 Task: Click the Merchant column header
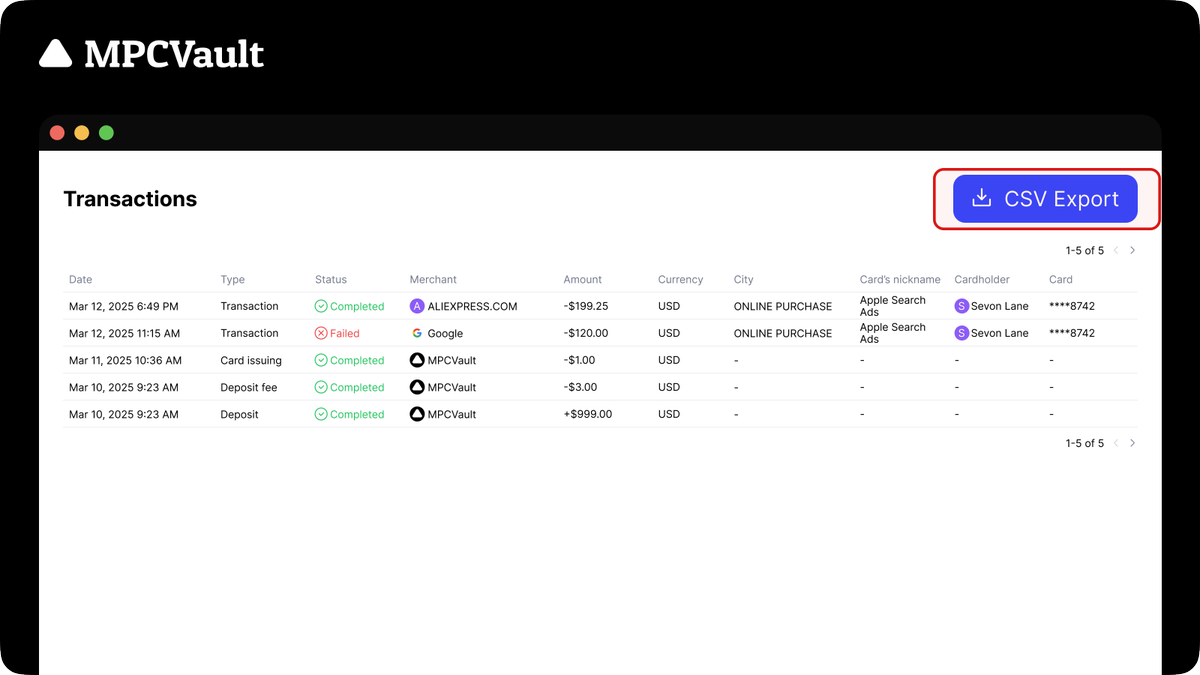point(435,280)
